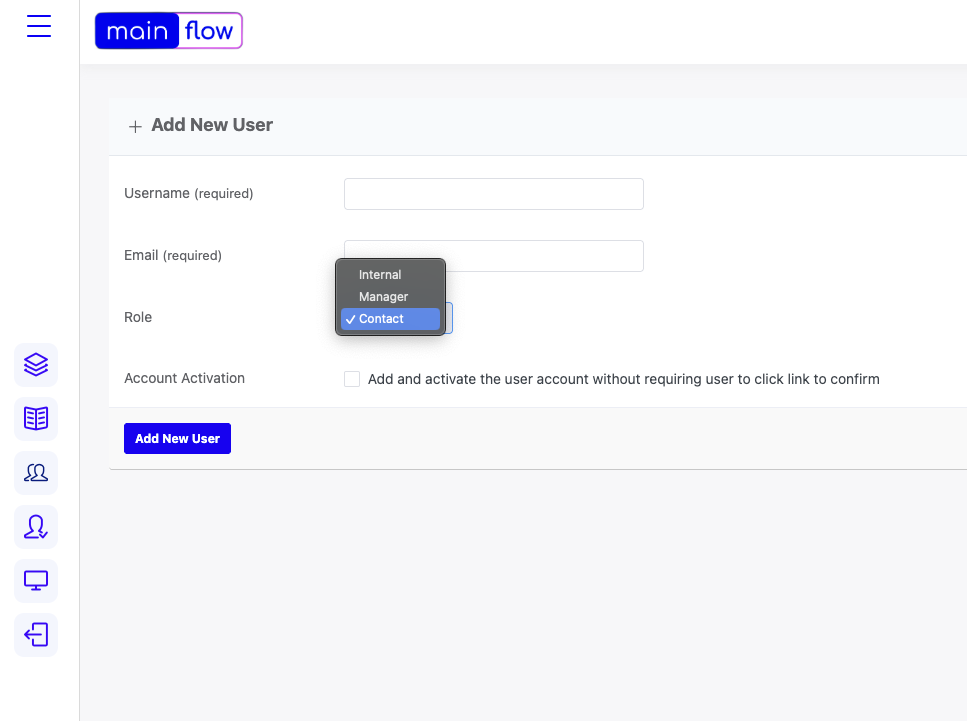Enable the Account Activation checkbox
Image resolution: width=967 pixels, height=721 pixels.
352,379
